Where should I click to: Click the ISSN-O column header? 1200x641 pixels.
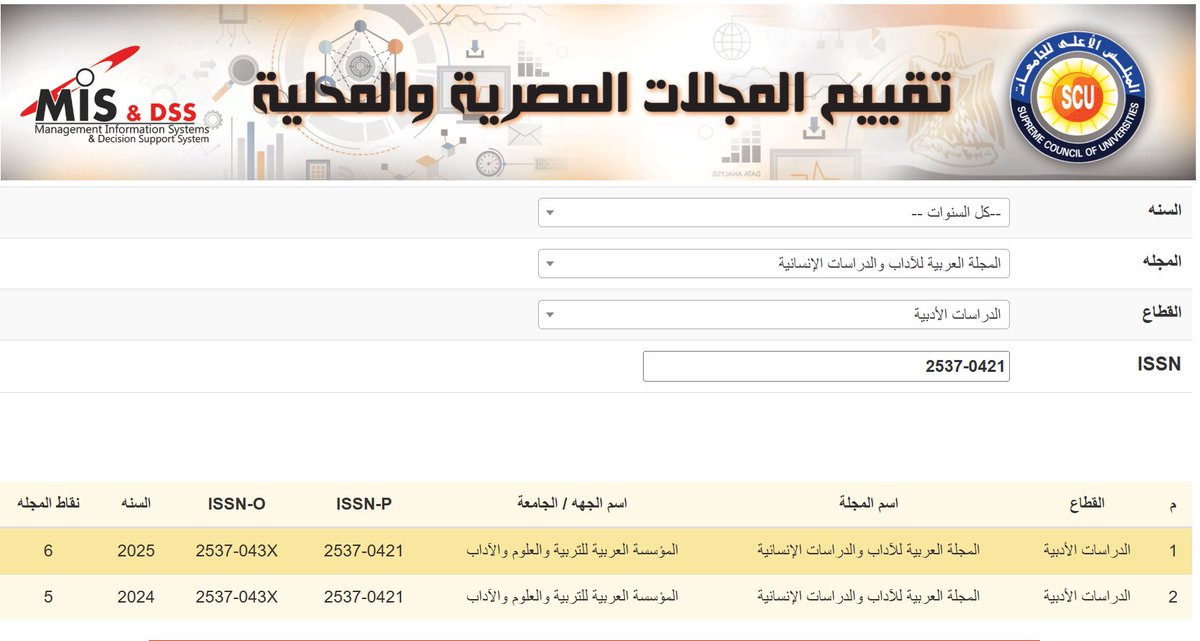tap(237, 504)
